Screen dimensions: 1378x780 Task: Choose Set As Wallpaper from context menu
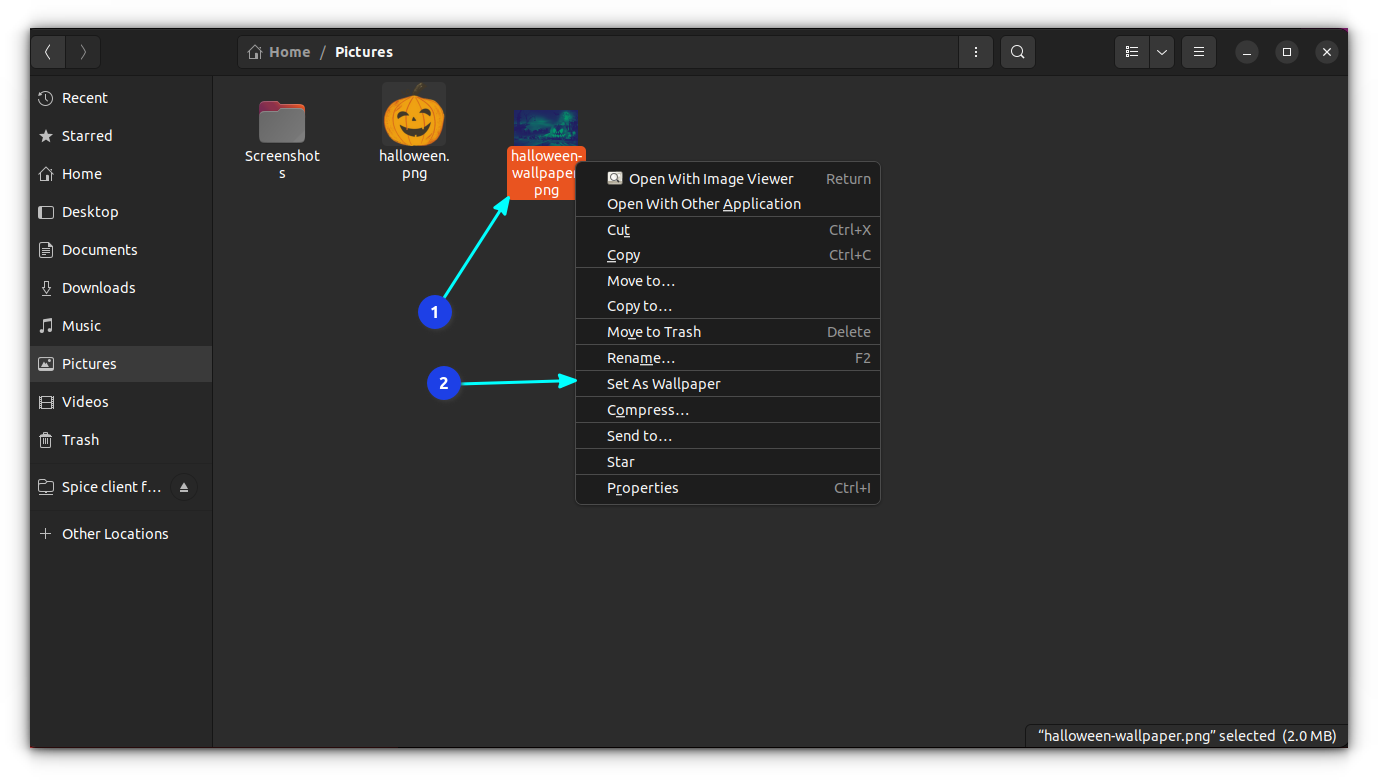663,384
